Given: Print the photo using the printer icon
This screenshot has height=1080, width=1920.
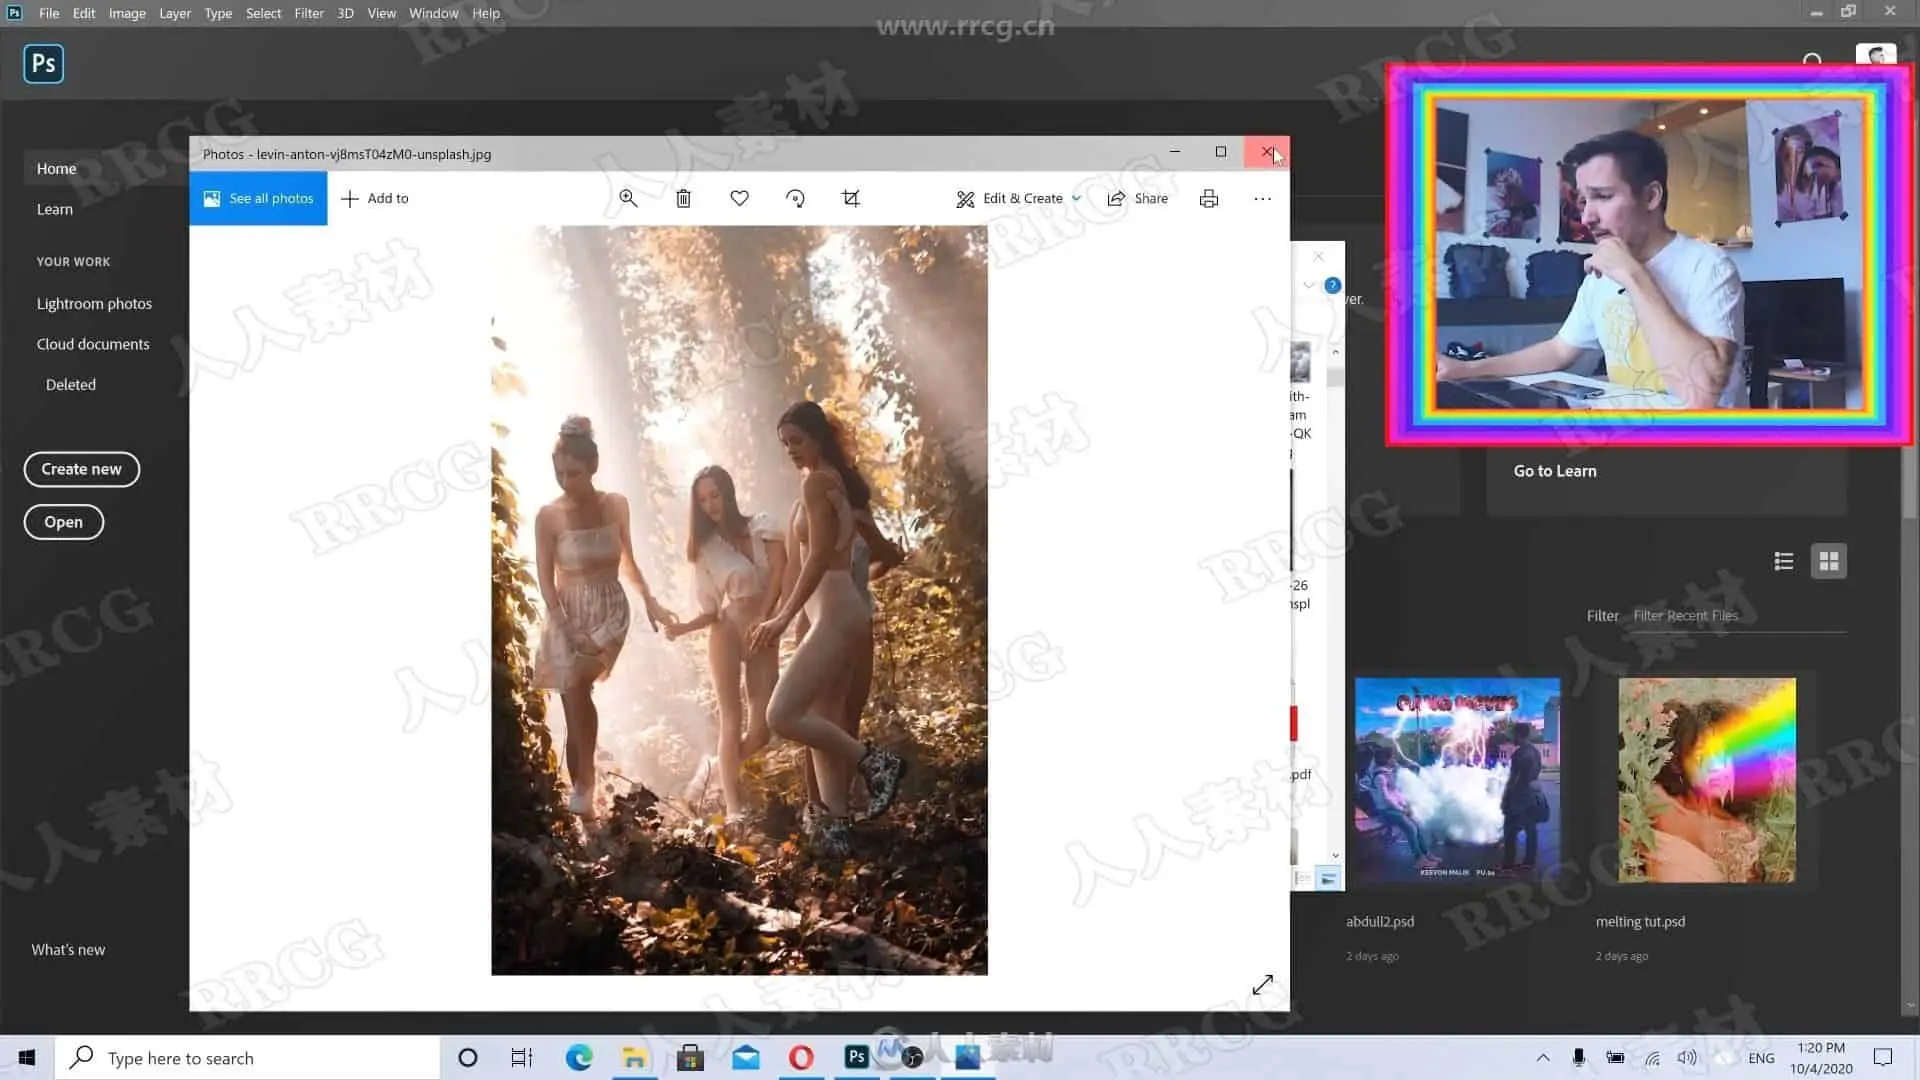Looking at the screenshot, I should 1209,198.
